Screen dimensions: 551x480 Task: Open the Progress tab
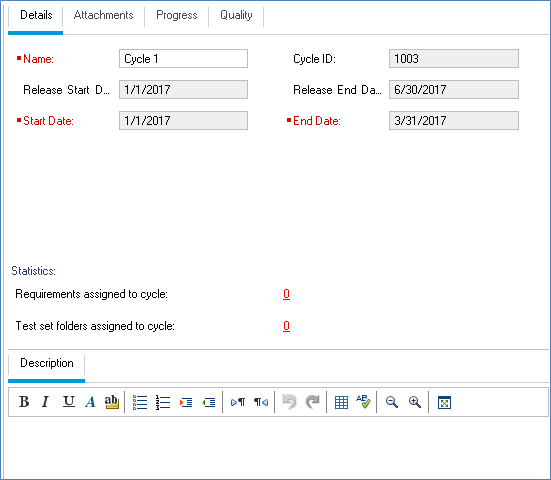tap(177, 15)
